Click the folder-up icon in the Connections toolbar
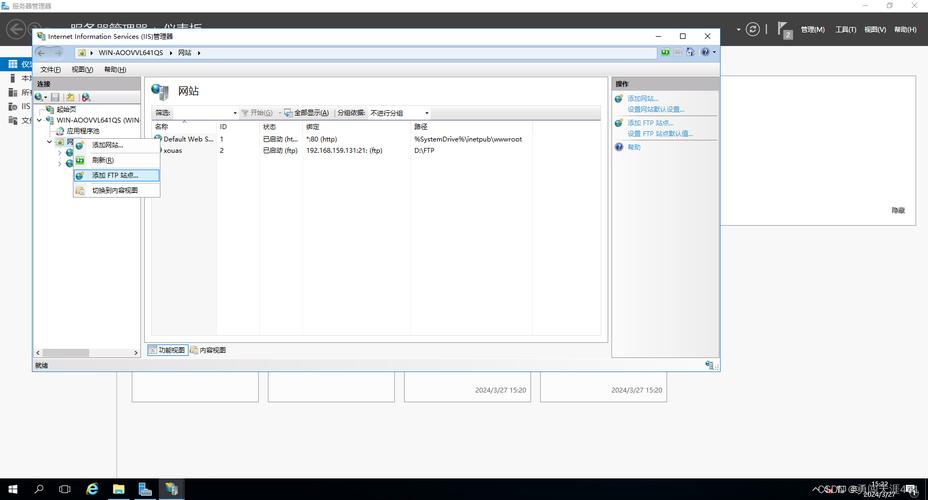The width and height of the screenshot is (928, 500). coord(70,97)
